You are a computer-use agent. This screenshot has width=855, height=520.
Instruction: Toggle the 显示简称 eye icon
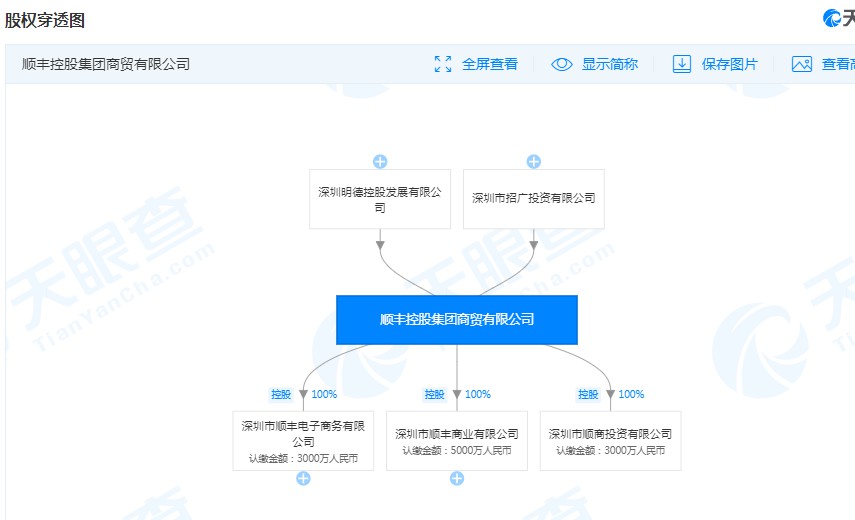[562, 64]
